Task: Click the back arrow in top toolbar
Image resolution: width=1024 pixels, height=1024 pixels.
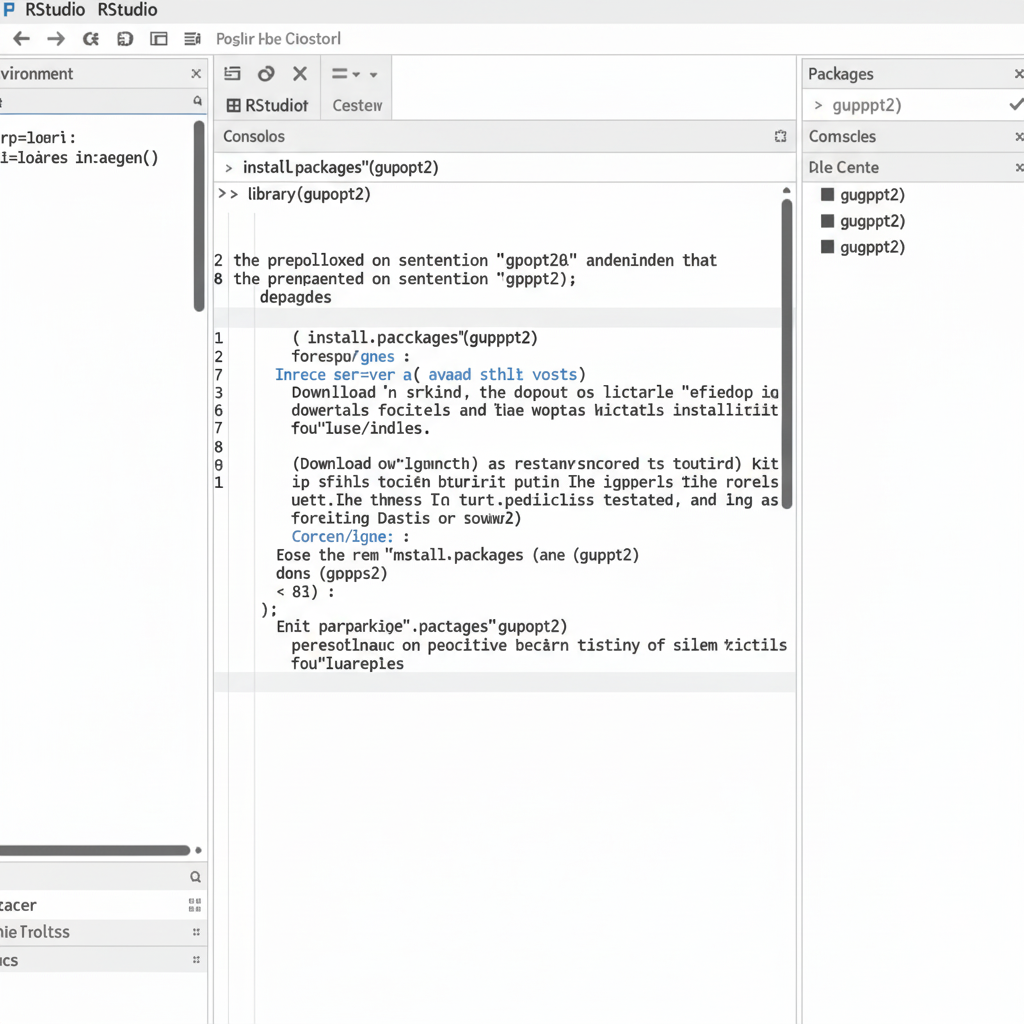Action: [21, 39]
